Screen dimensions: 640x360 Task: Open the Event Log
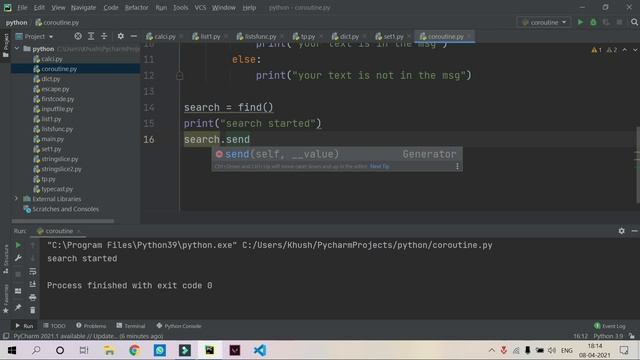pos(610,326)
